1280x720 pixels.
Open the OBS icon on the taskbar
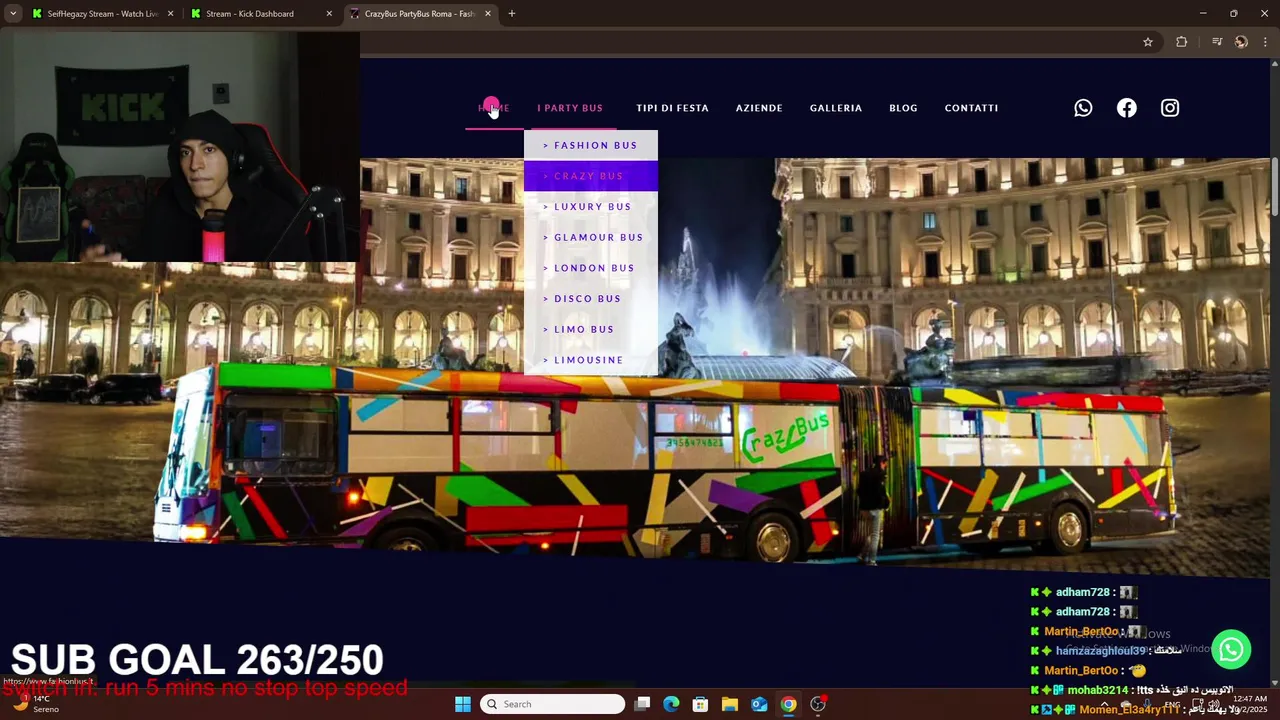click(x=818, y=704)
